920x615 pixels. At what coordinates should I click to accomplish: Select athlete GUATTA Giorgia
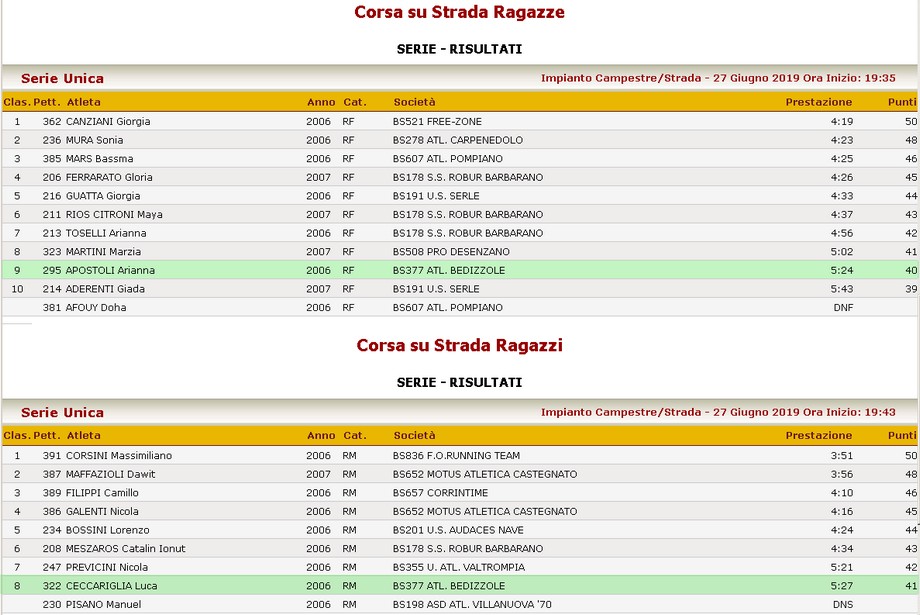(103, 196)
